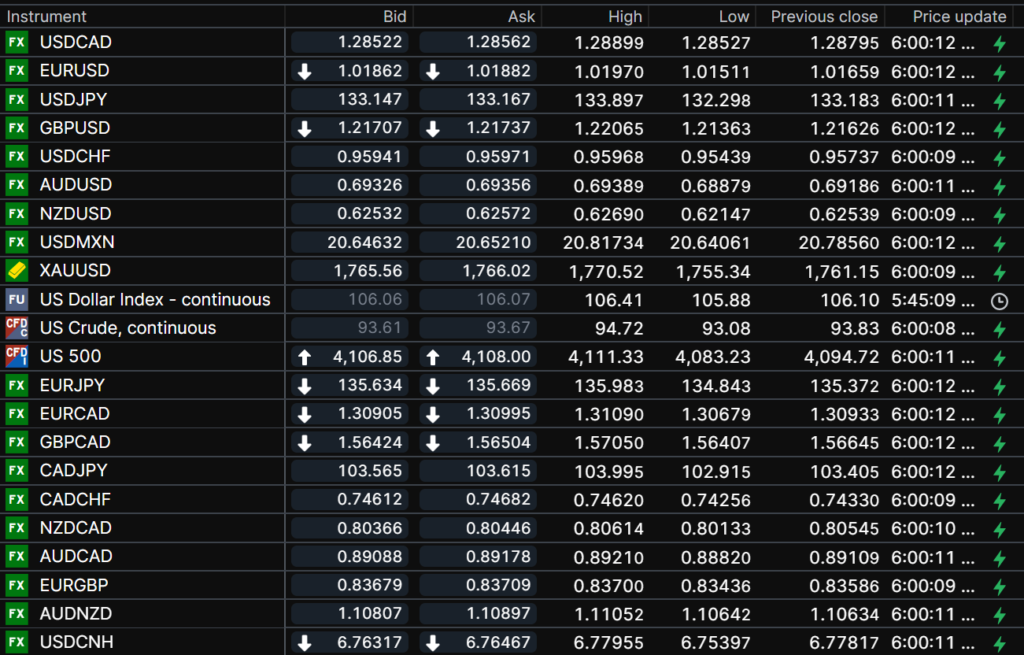Click the USDMXN bid price 20.64632

(365, 242)
